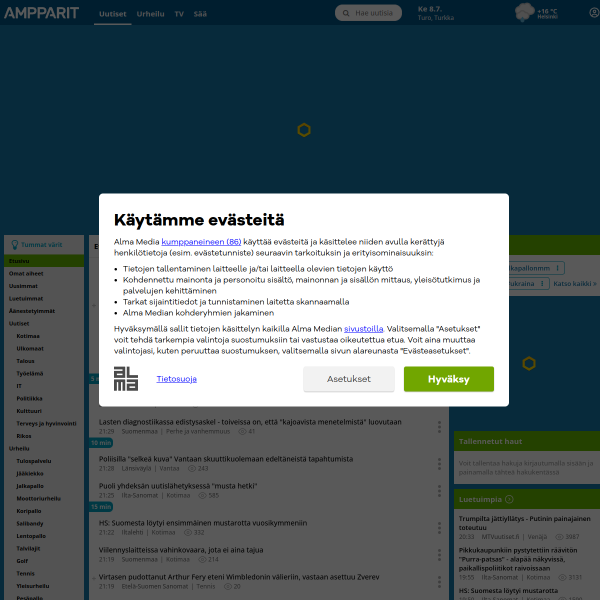Select the Sää tab
This screenshot has height=600, width=600.
[200, 14]
